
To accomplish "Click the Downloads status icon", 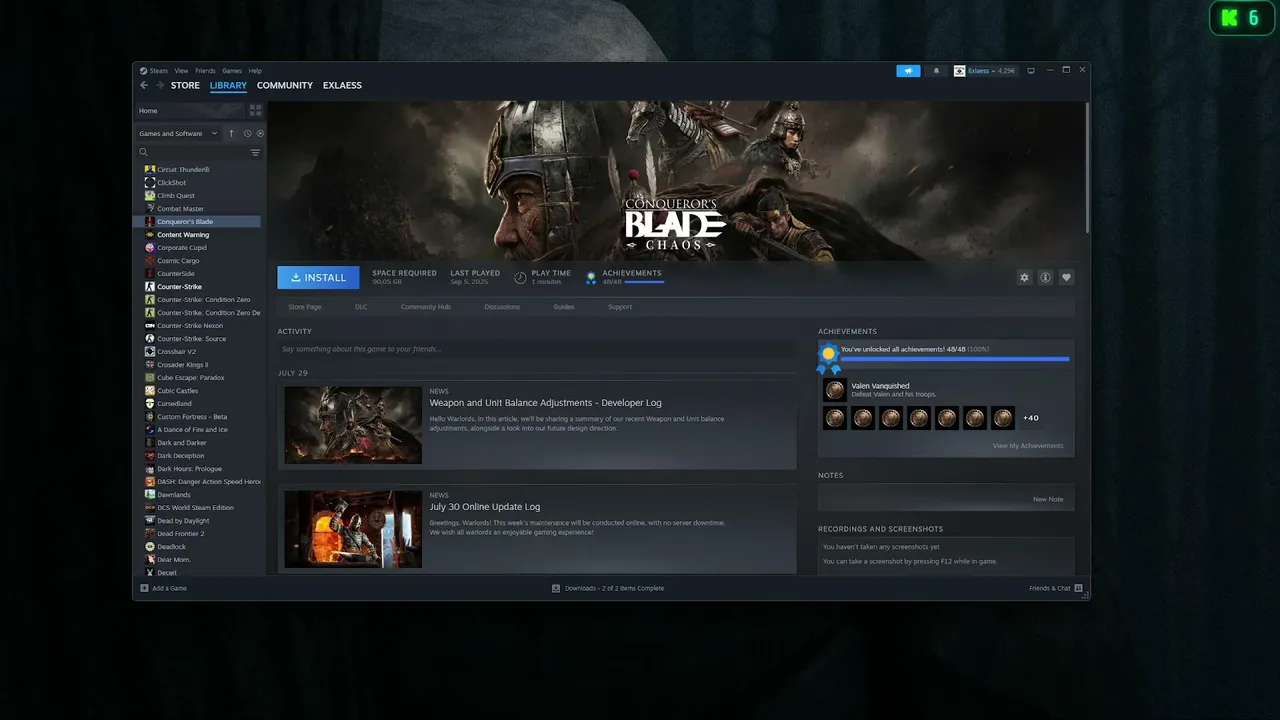I will coord(556,588).
